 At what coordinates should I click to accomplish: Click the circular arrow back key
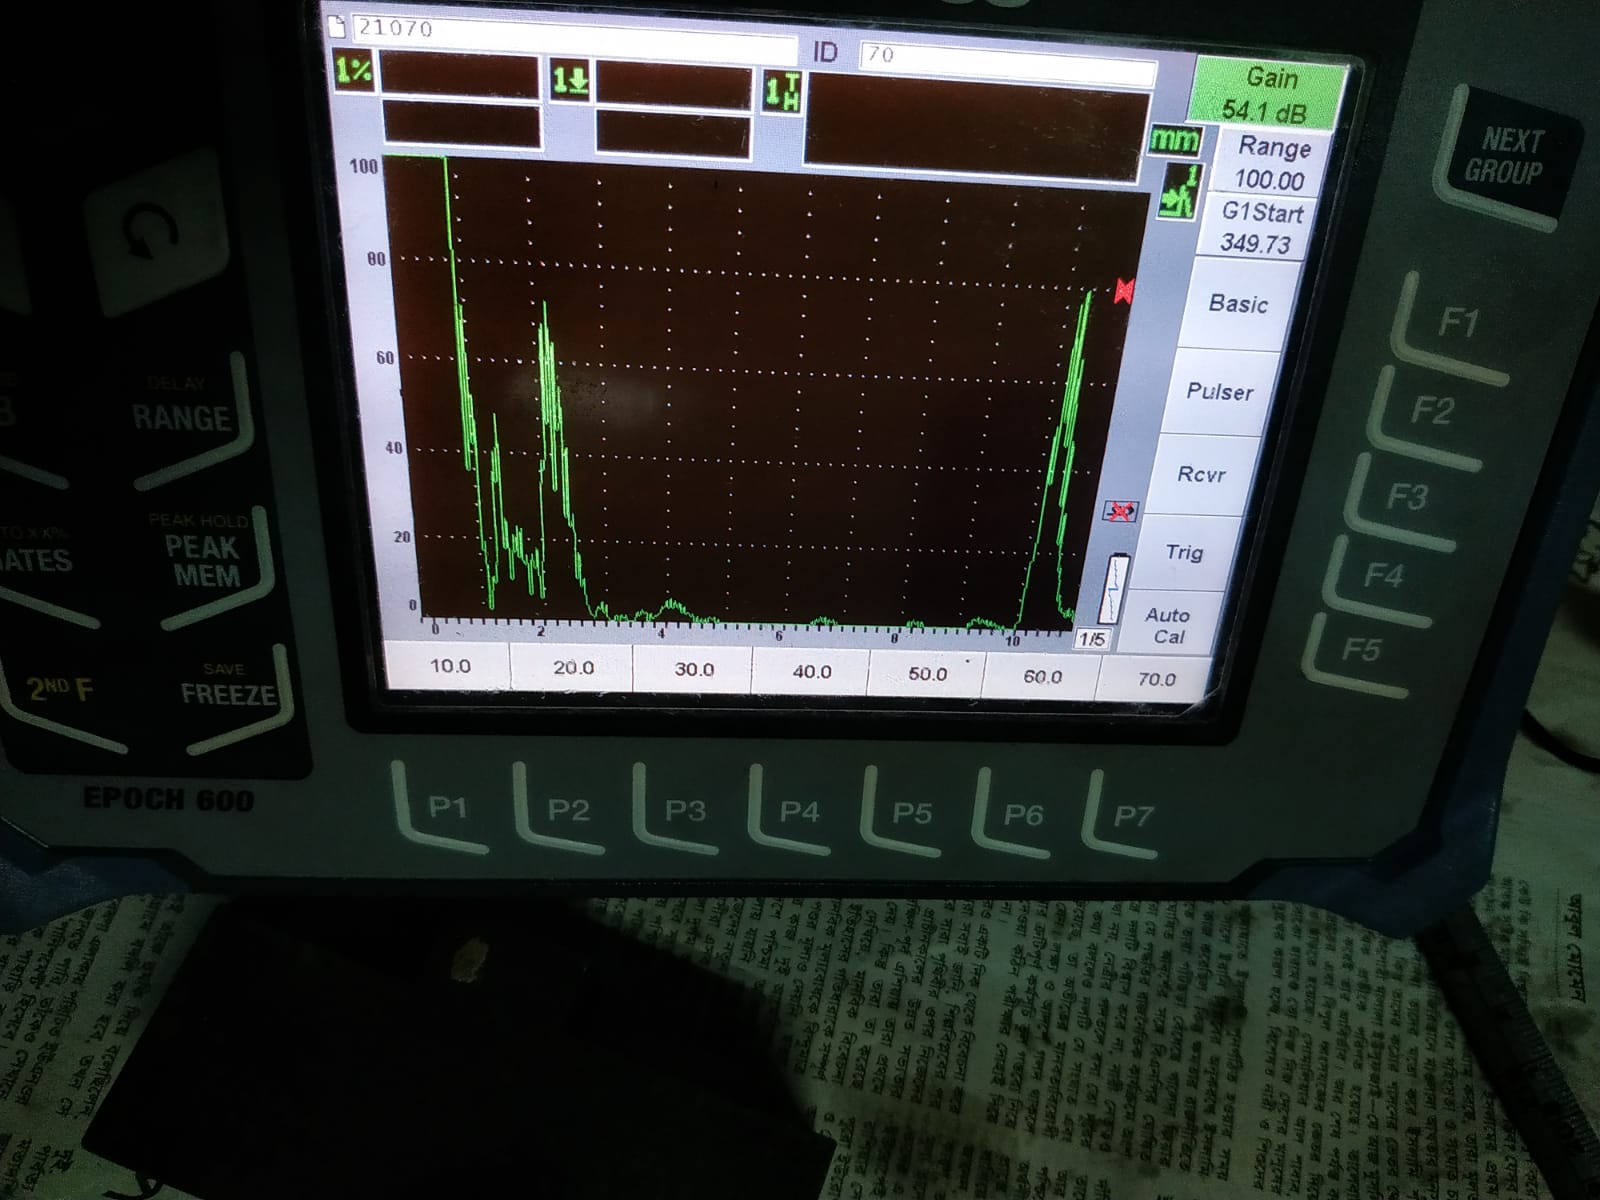[x=152, y=232]
